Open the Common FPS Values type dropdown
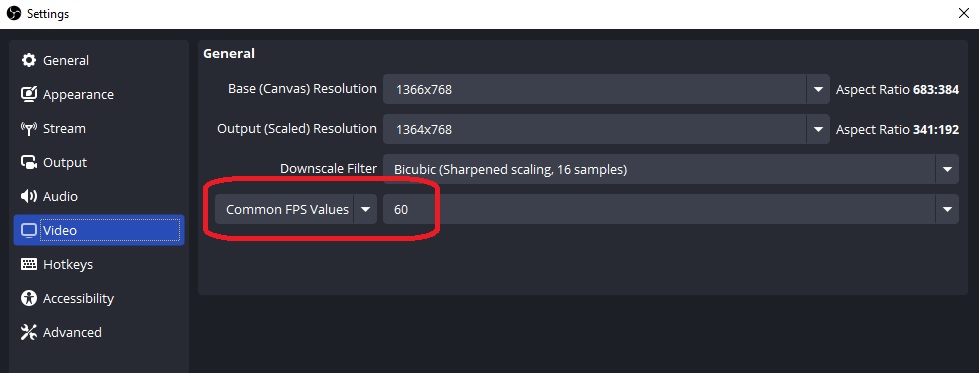The width and height of the screenshot is (979, 373). coord(296,209)
